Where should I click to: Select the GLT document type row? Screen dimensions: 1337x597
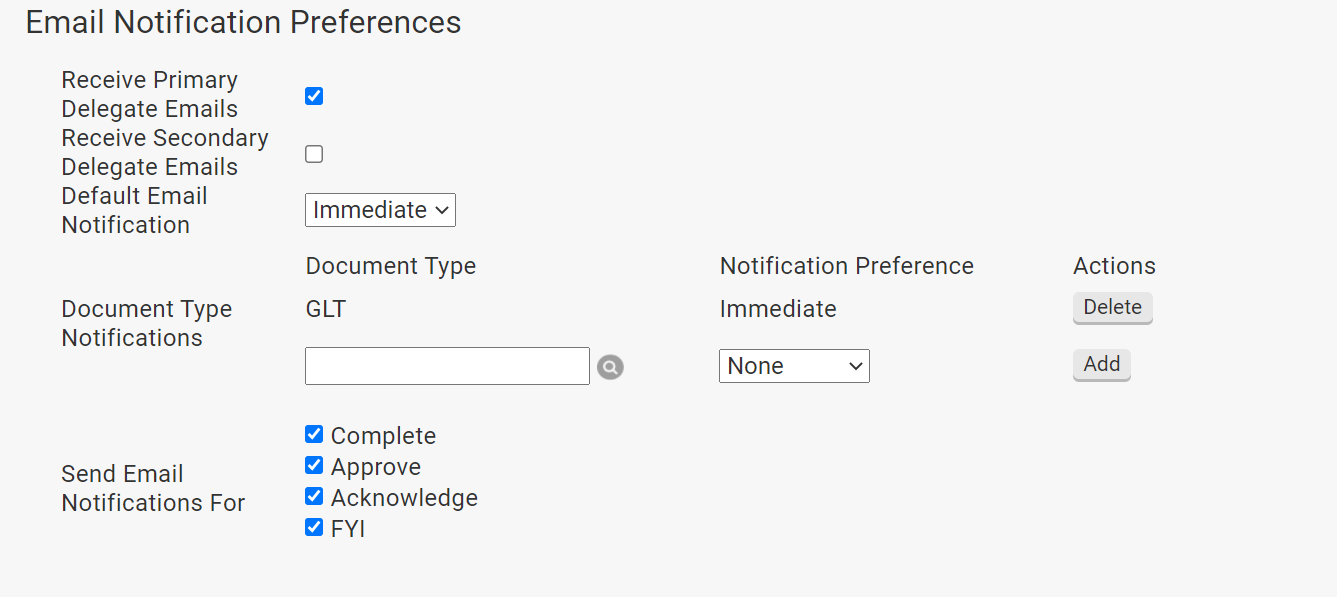[325, 309]
